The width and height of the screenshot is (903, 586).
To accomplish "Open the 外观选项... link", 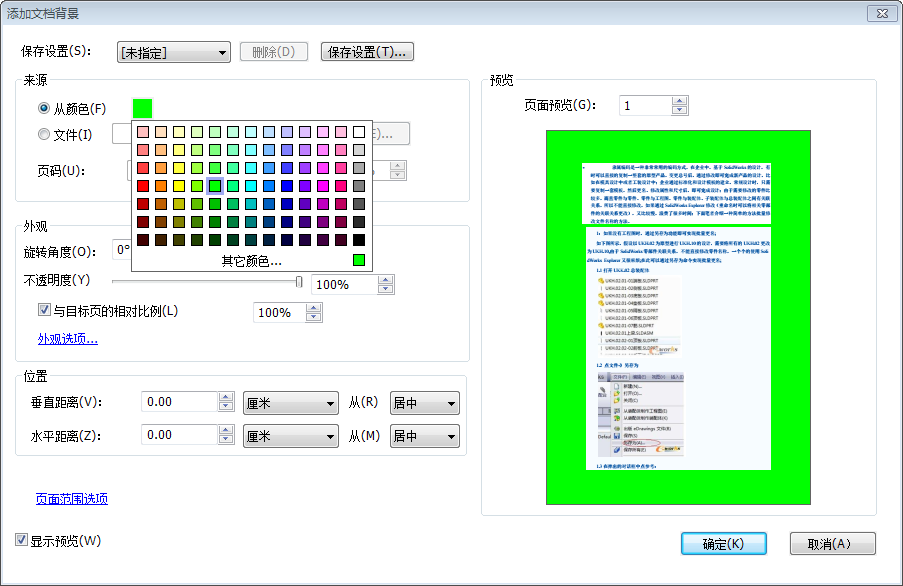I will tap(68, 339).
